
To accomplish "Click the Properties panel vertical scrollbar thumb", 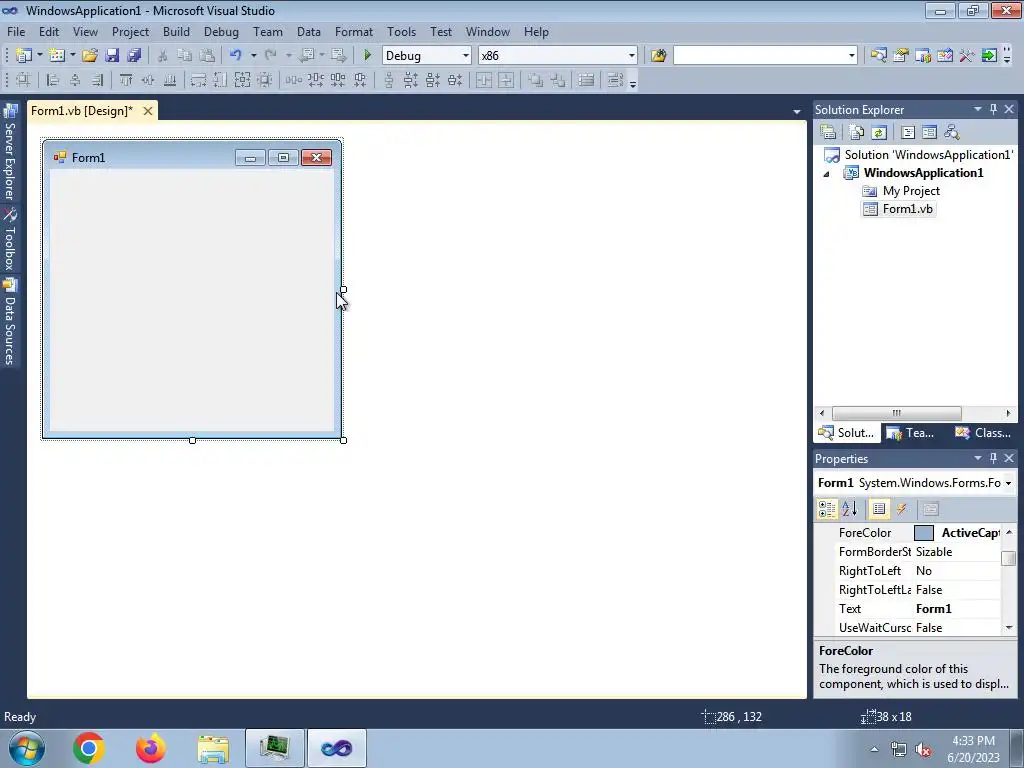I will click(x=1009, y=558).
